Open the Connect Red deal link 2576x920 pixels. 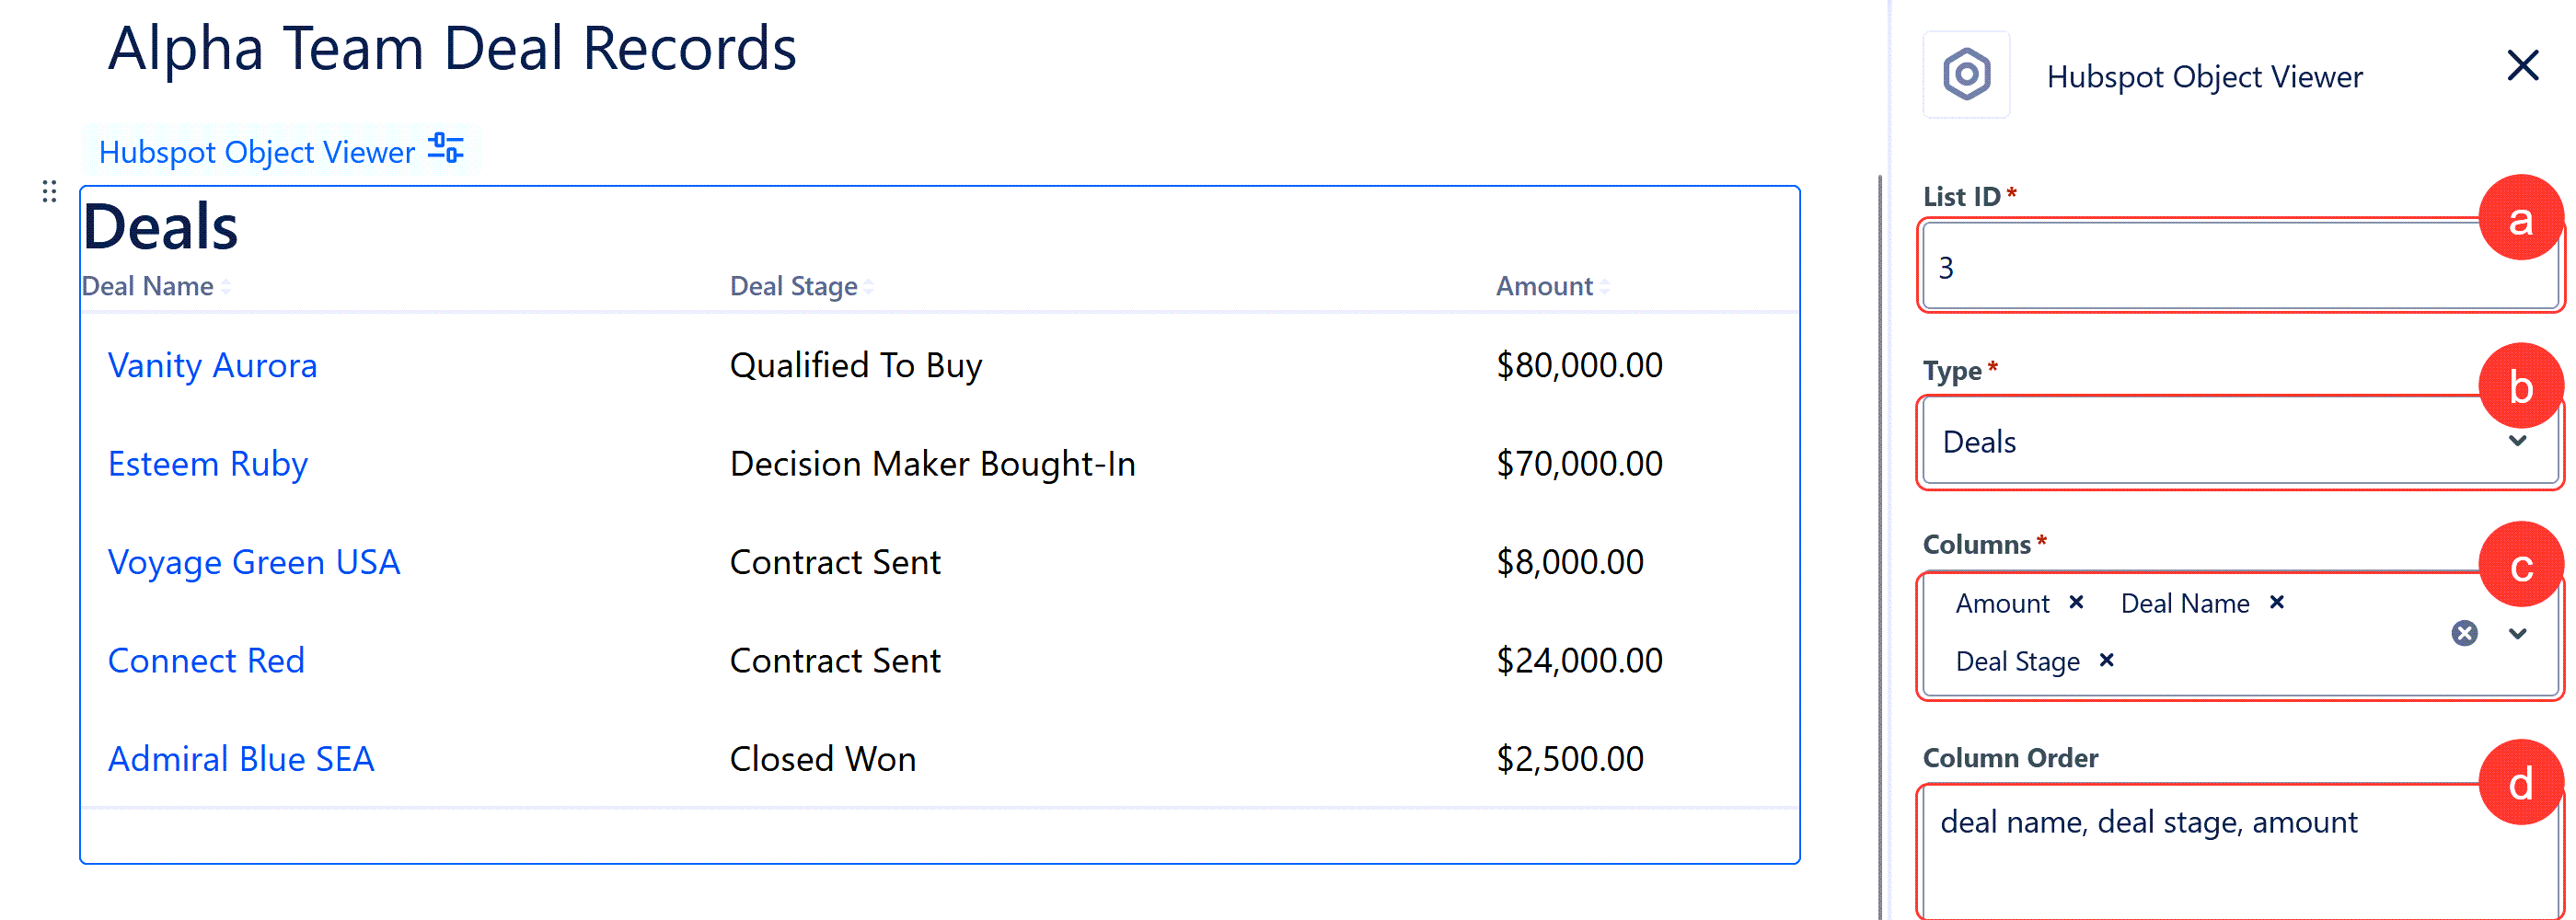(x=206, y=660)
